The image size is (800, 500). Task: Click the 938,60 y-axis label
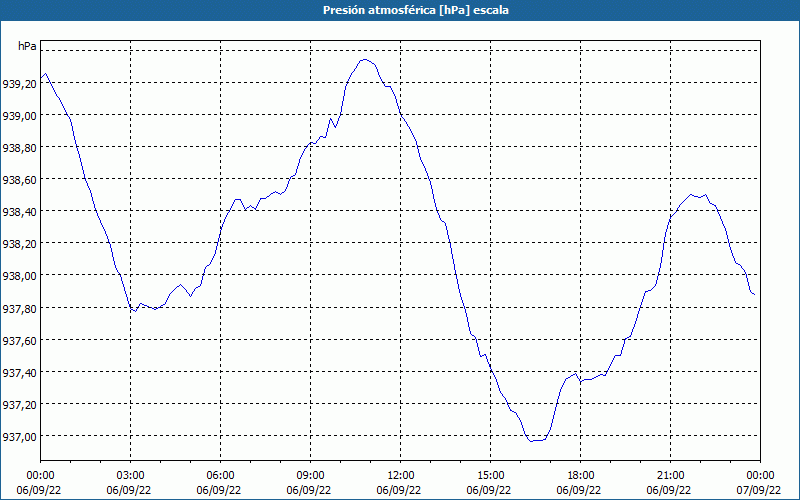tap(20, 181)
